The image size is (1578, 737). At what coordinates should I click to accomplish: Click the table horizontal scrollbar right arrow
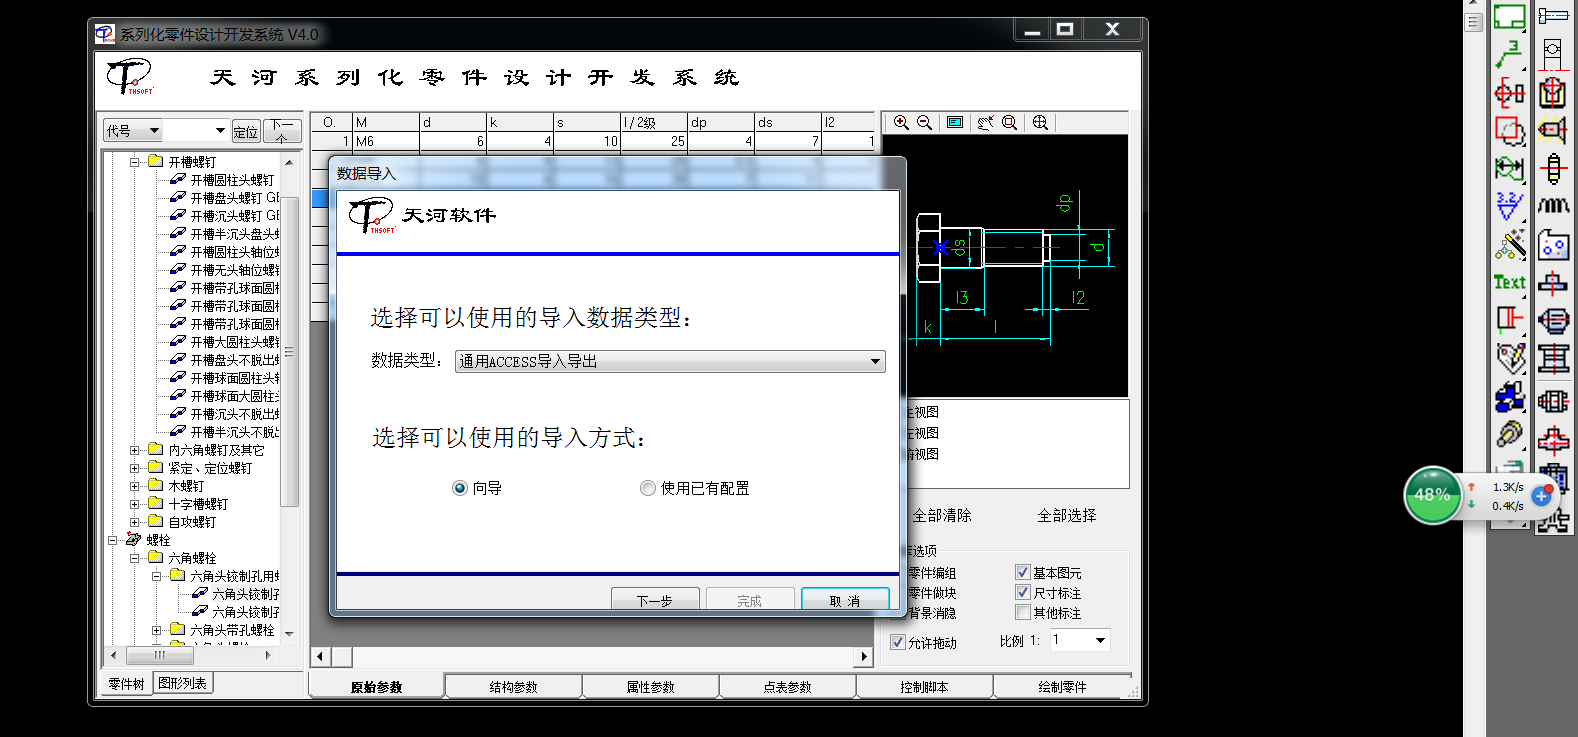tap(865, 657)
